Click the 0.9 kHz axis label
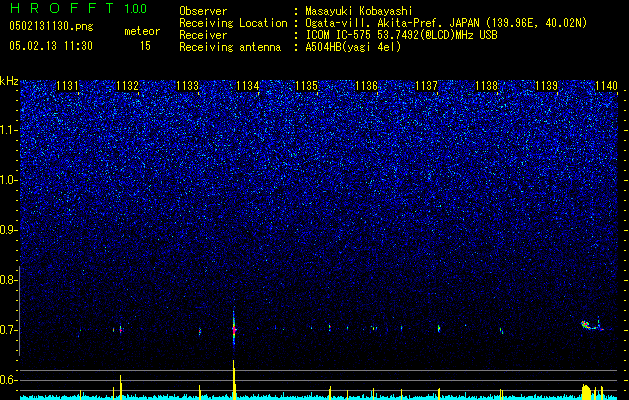This screenshot has height=400, width=629. (x=8, y=230)
